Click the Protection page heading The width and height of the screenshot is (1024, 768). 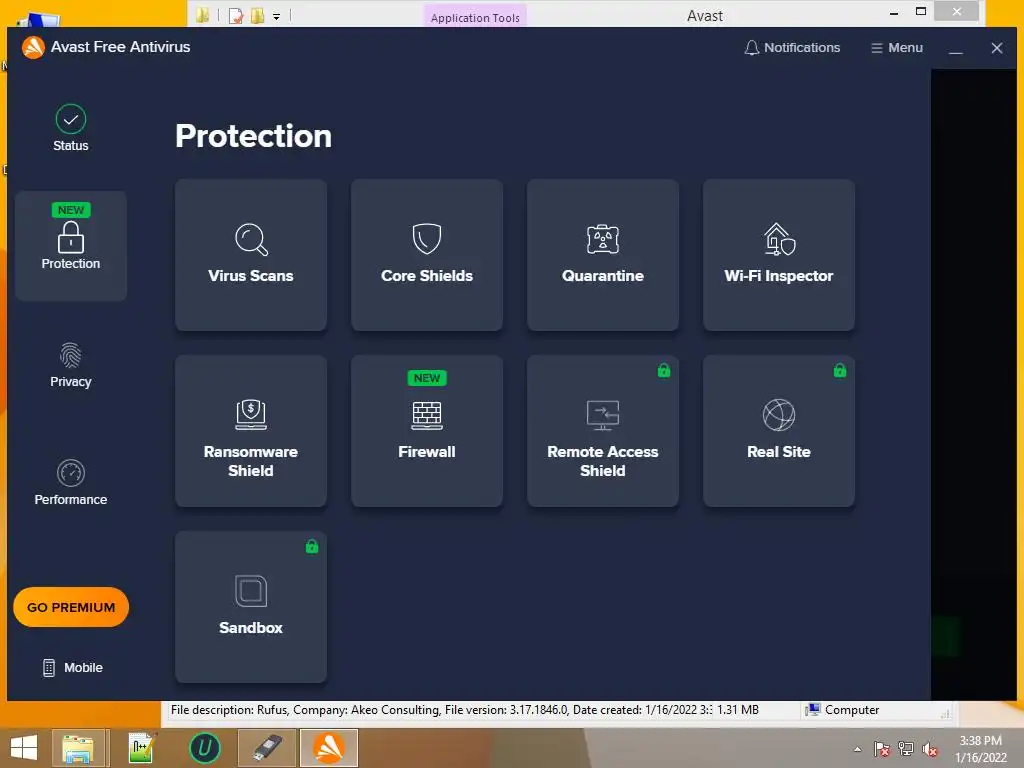[x=253, y=136]
